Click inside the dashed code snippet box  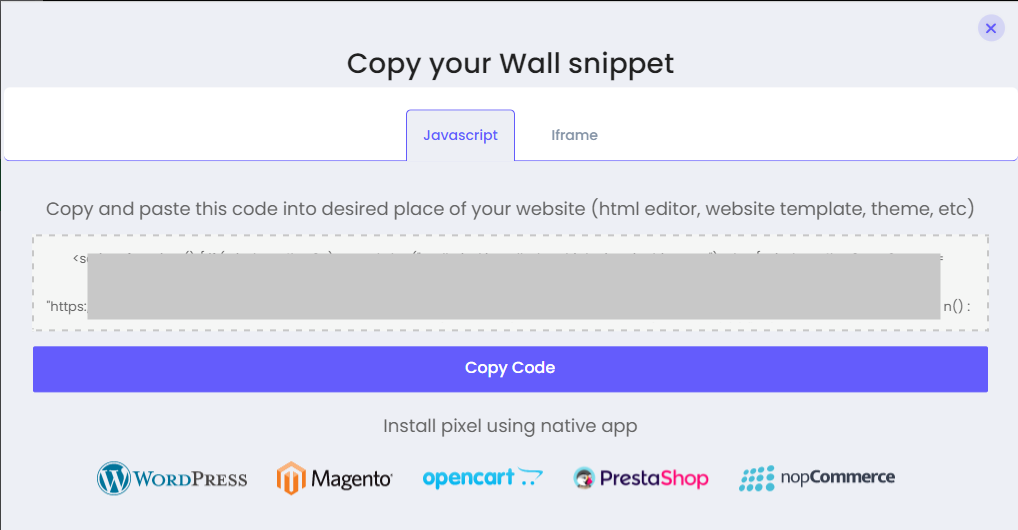pos(510,283)
